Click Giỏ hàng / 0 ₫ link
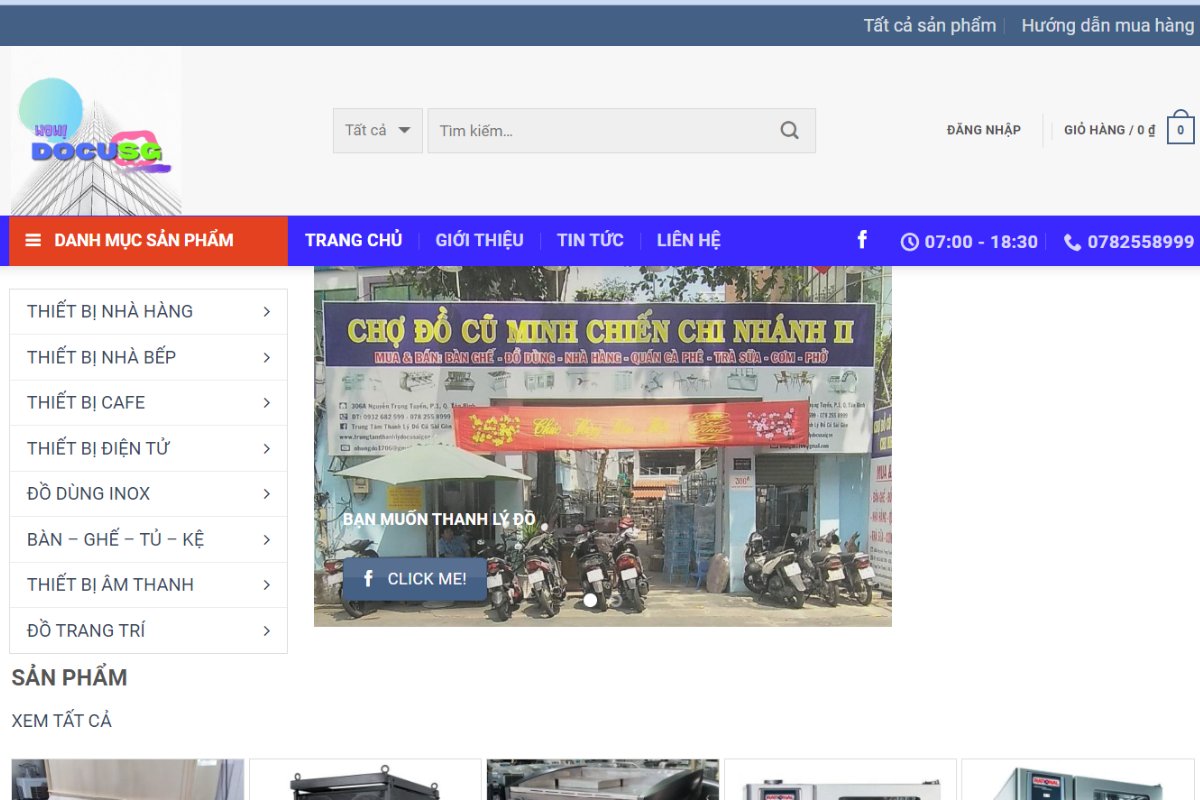The height and width of the screenshot is (800, 1200). [1109, 130]
